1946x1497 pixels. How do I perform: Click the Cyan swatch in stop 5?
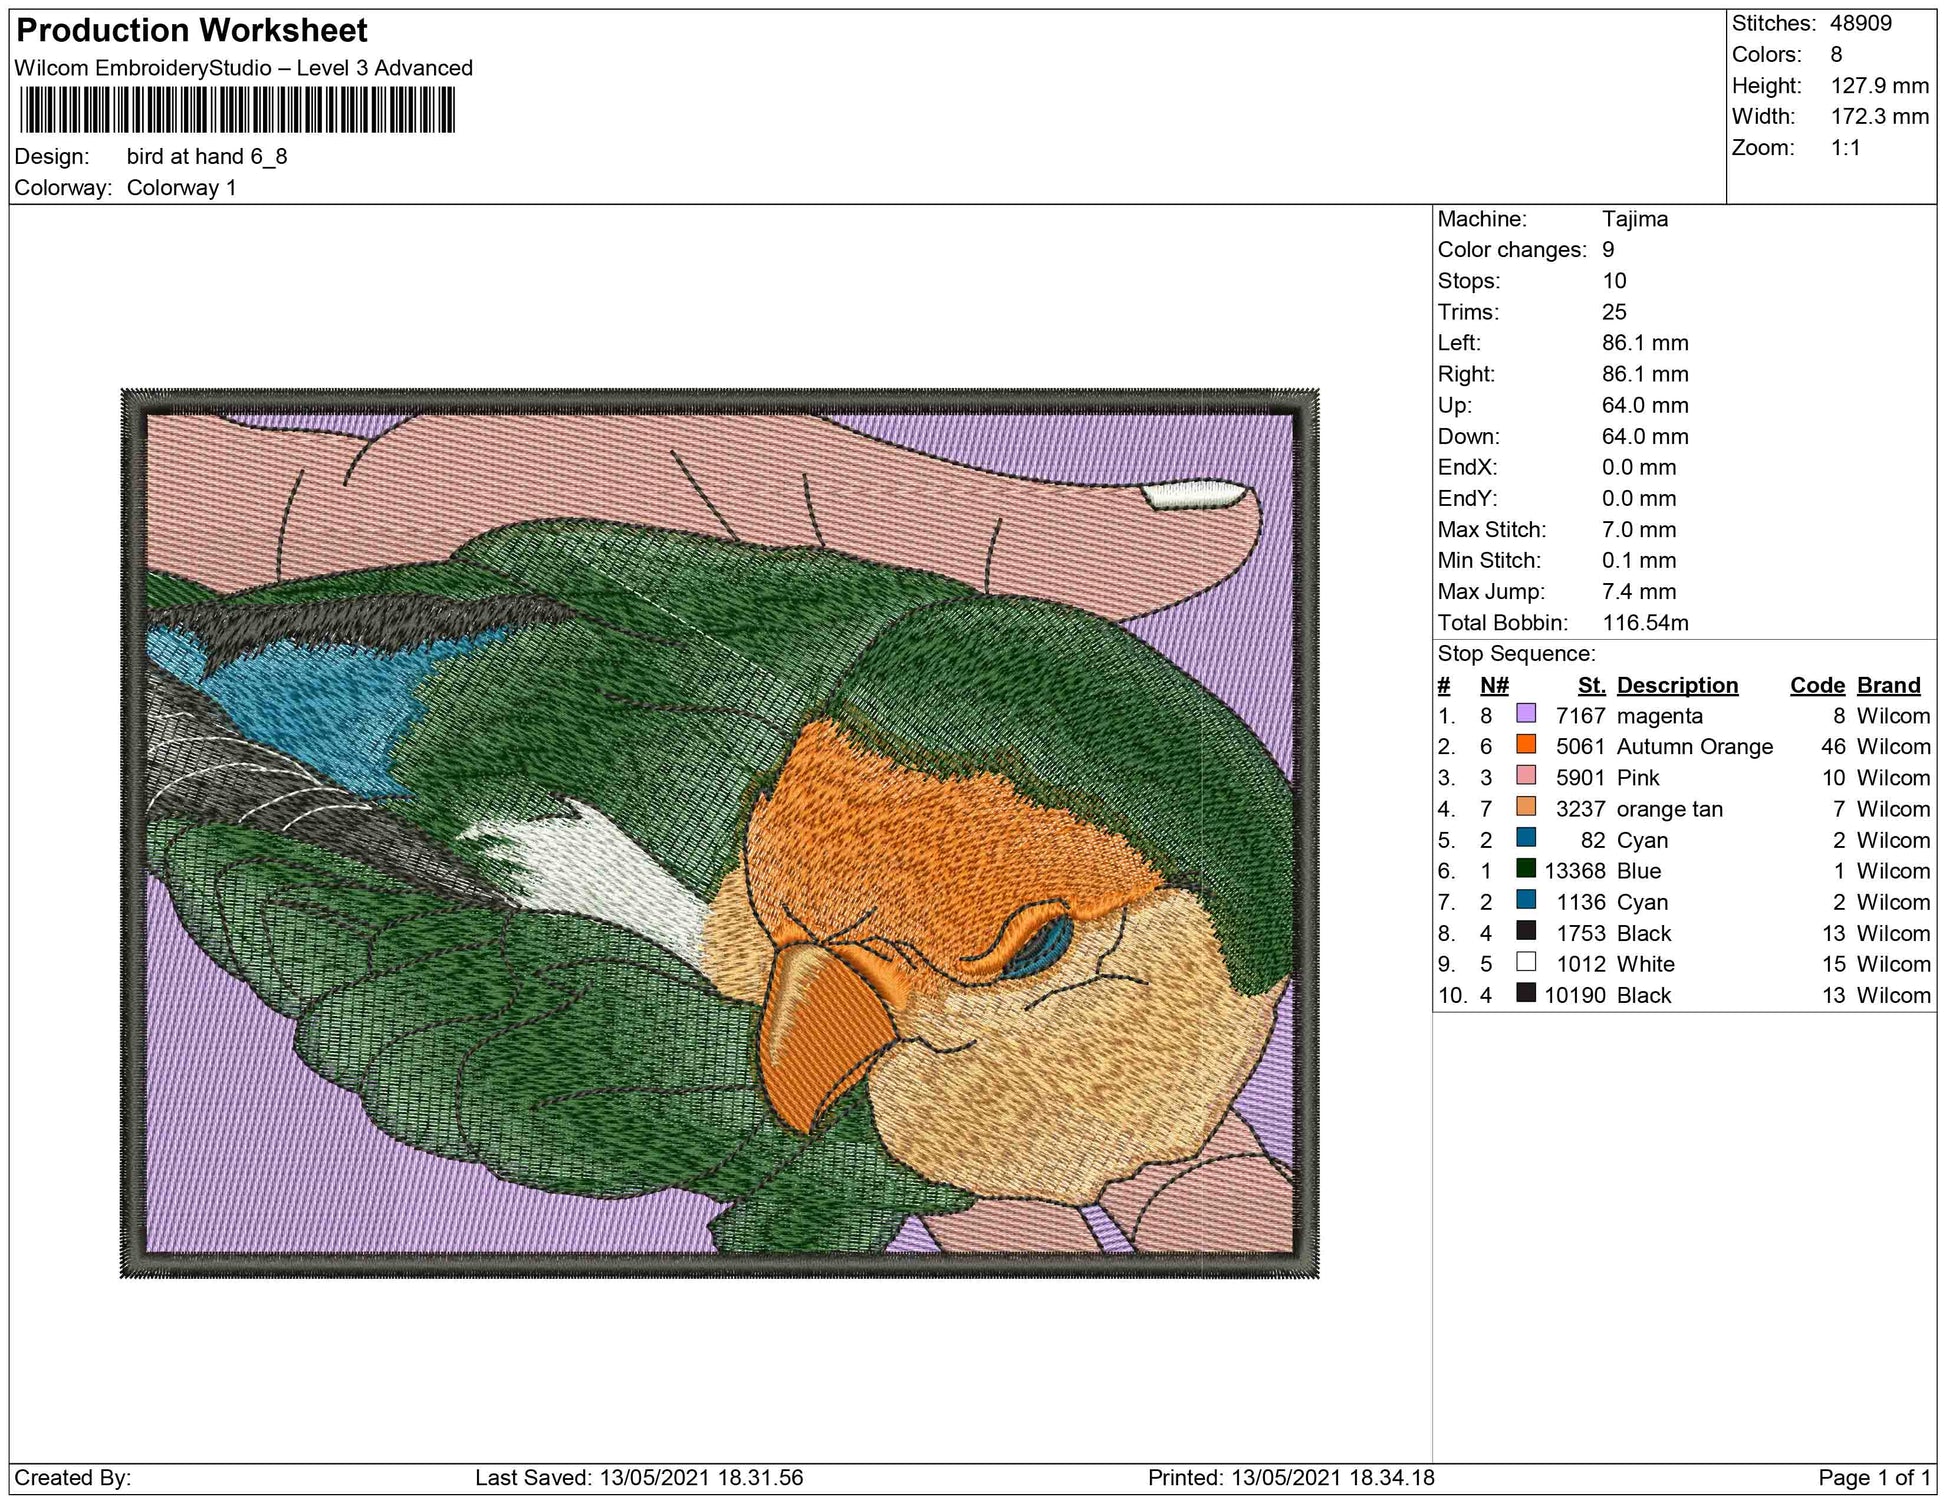1525,838
